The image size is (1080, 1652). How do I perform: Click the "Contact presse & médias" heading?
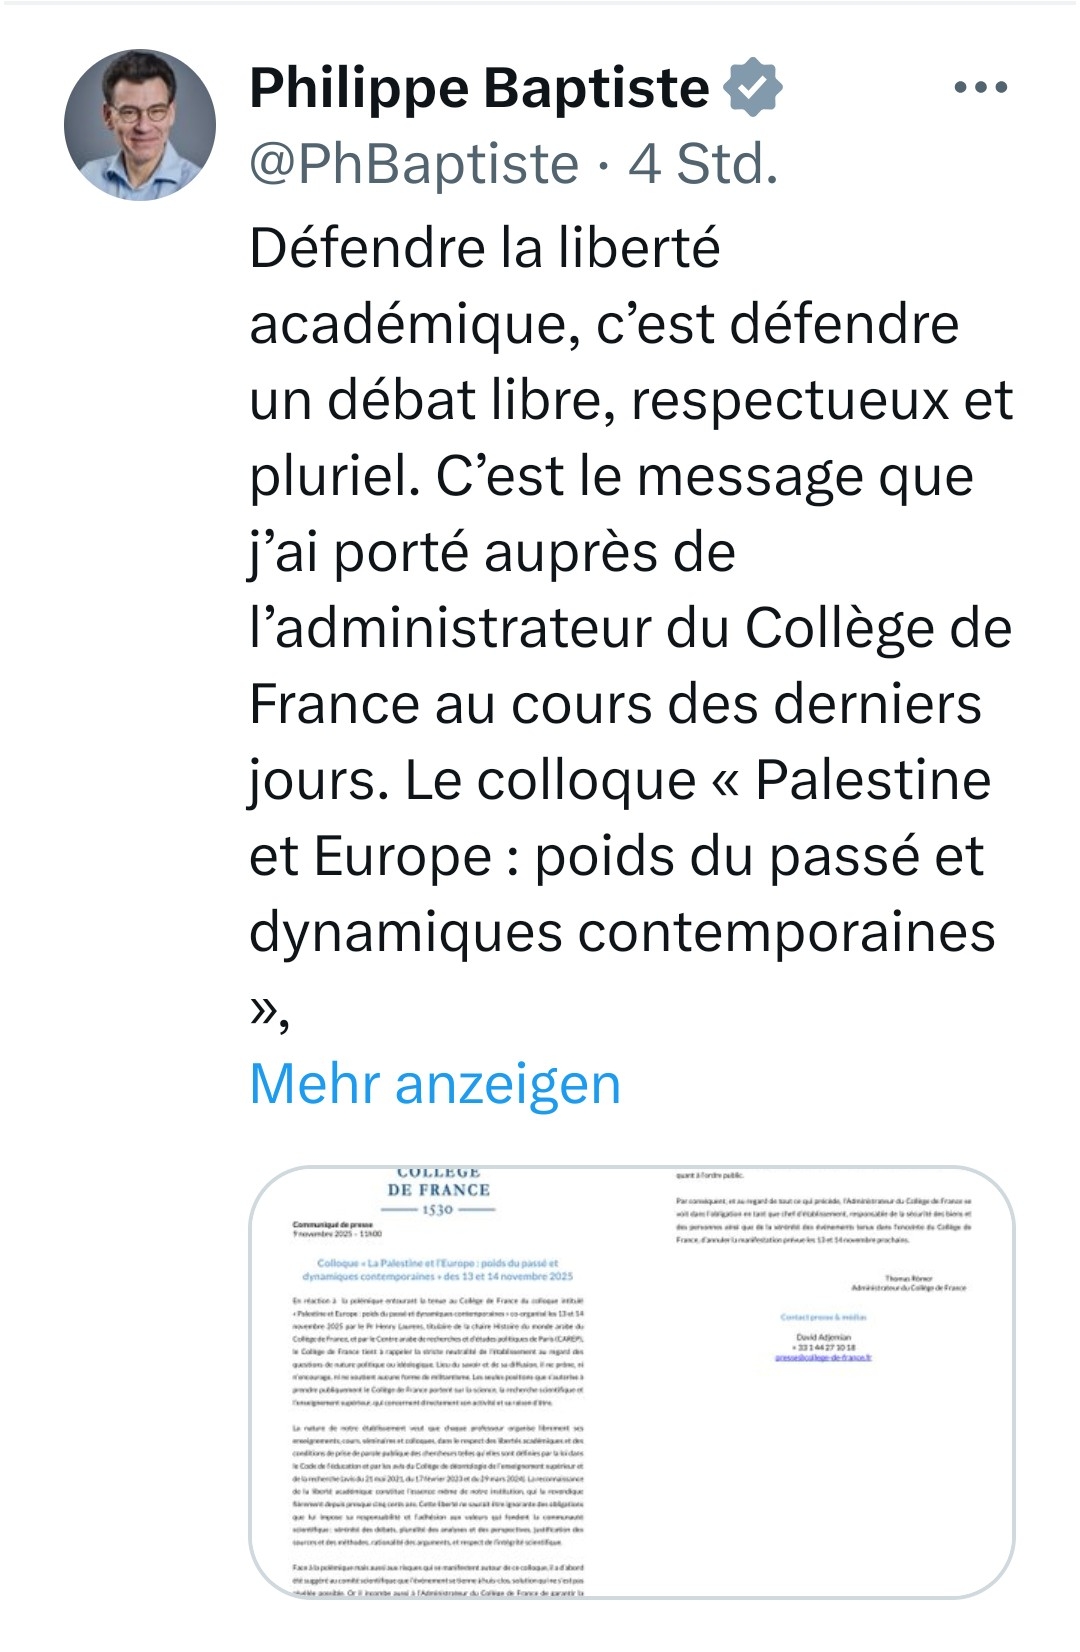pyautogui.click(x=823, y=1317)
